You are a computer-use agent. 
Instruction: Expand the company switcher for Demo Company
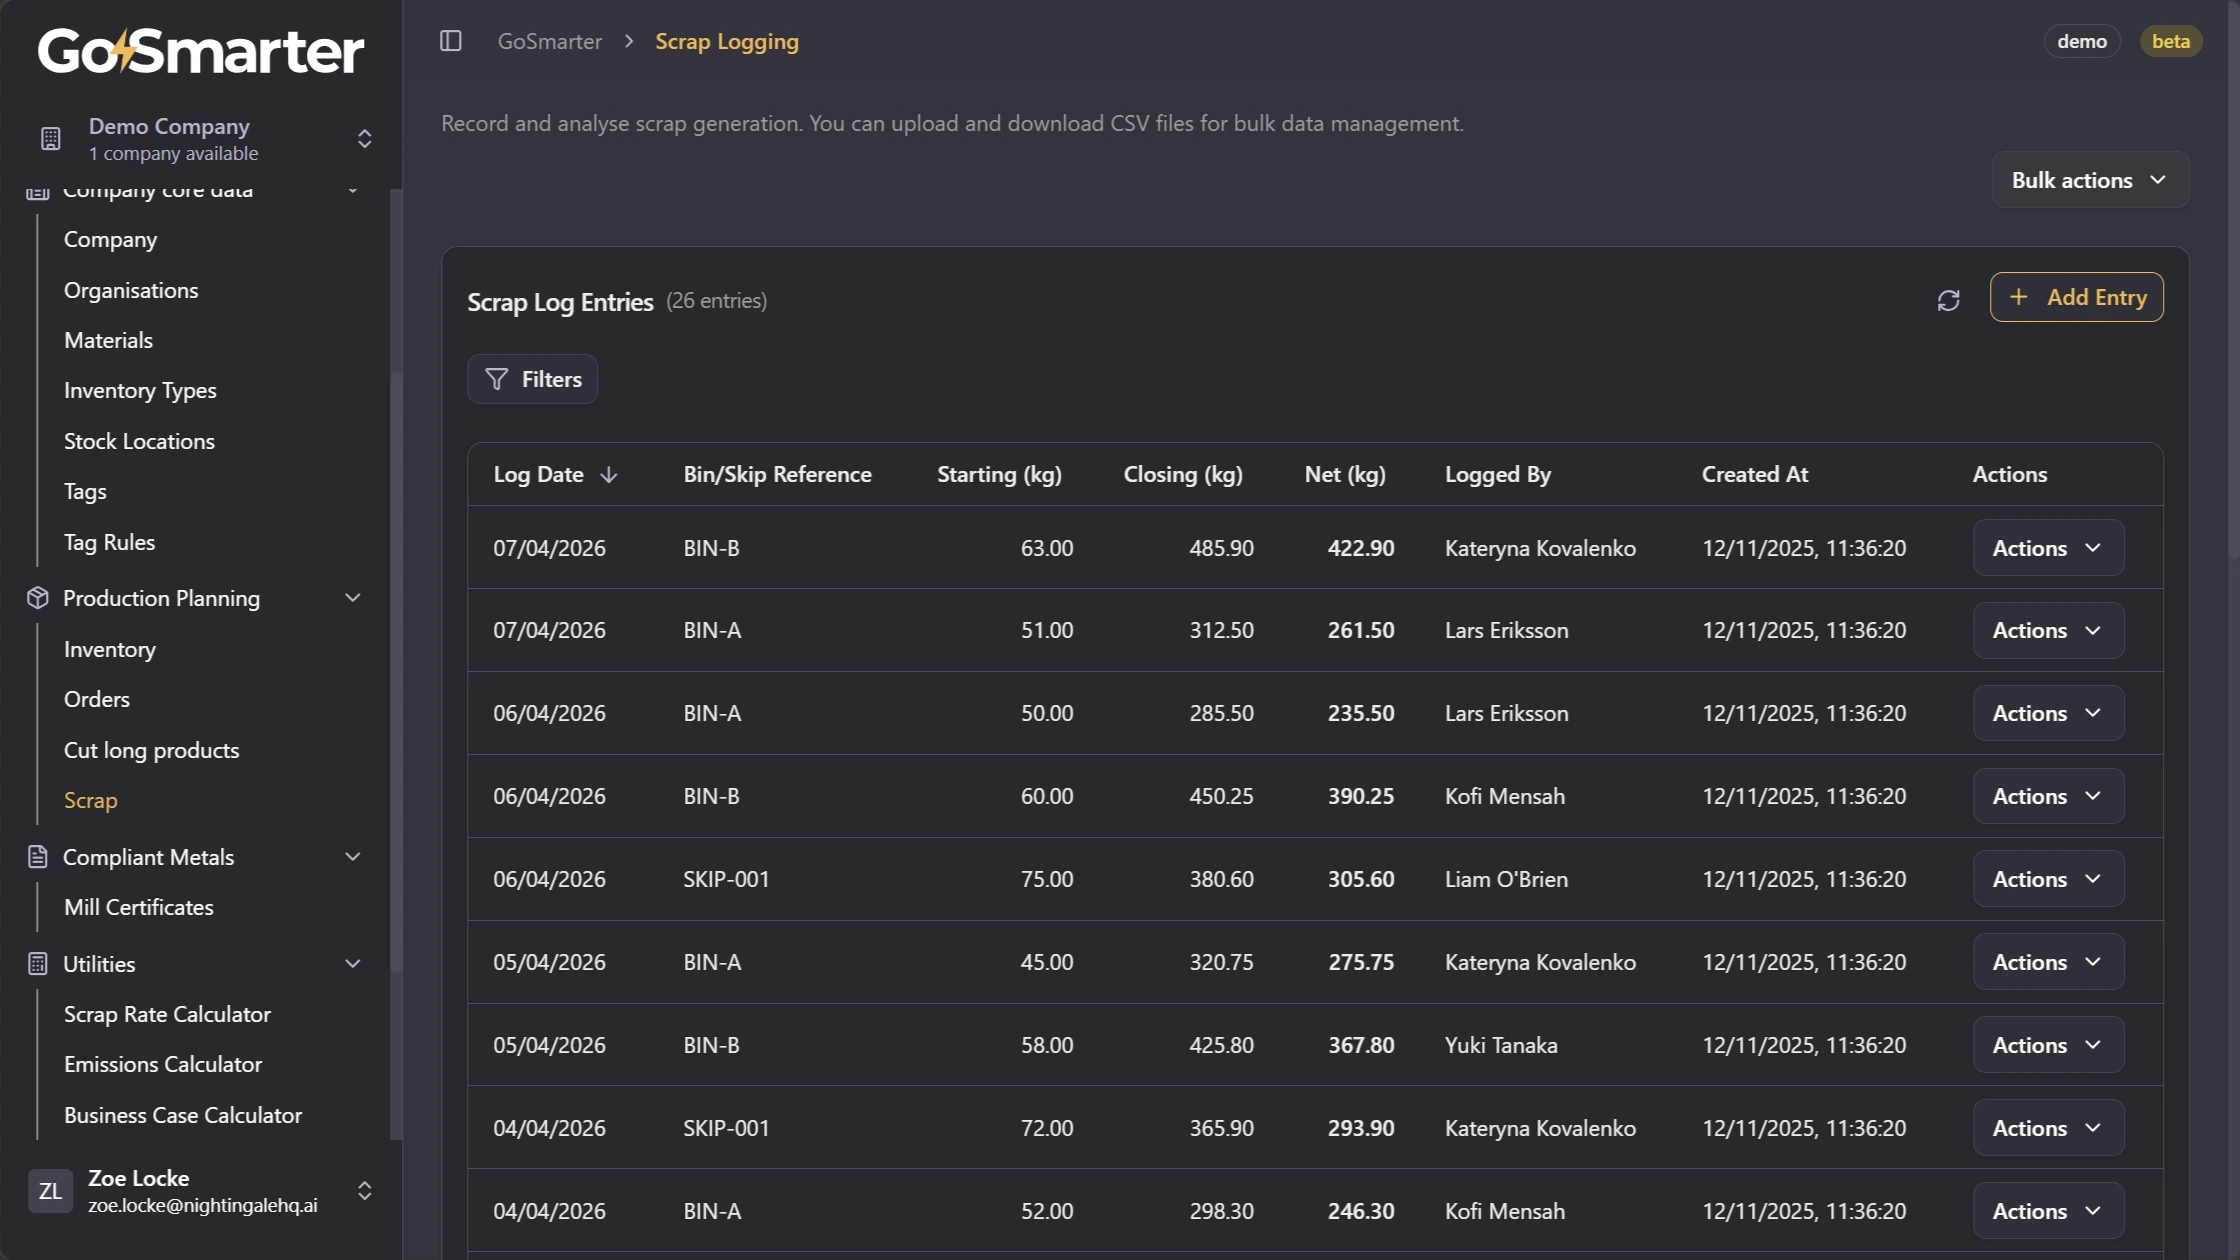[x=365, y=138]
